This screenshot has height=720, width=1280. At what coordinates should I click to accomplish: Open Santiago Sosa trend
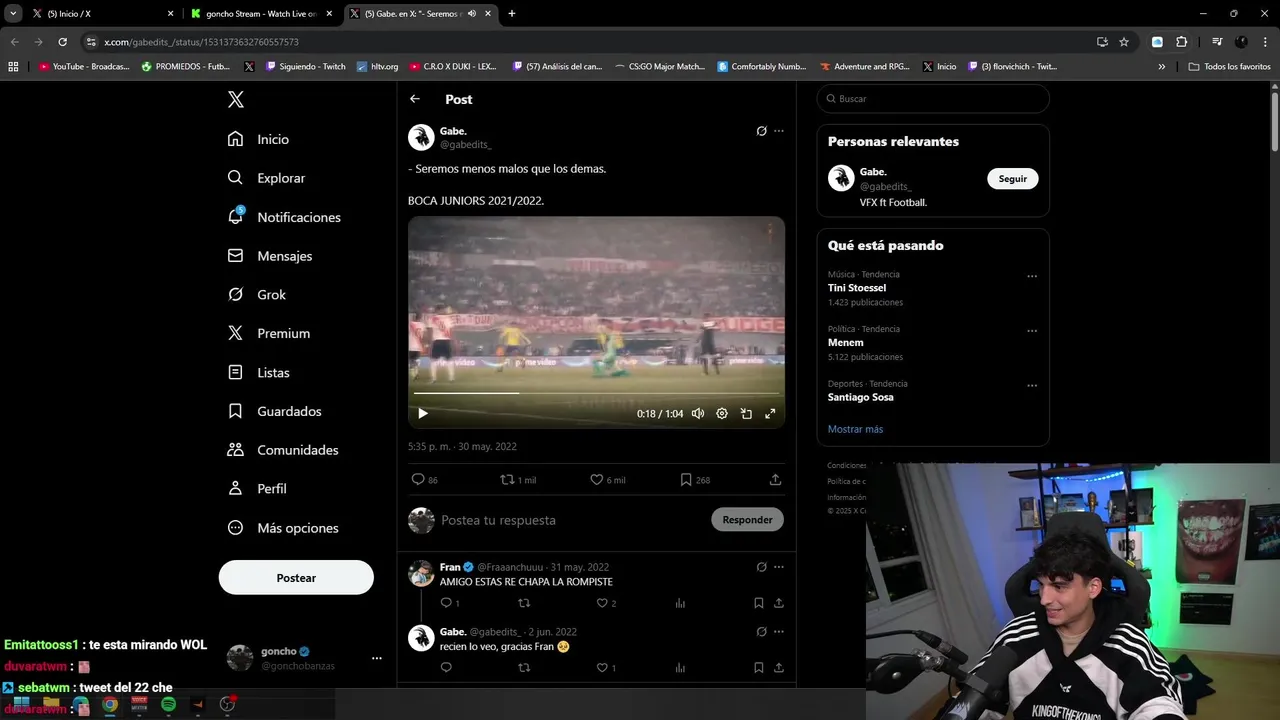point(861,397)
